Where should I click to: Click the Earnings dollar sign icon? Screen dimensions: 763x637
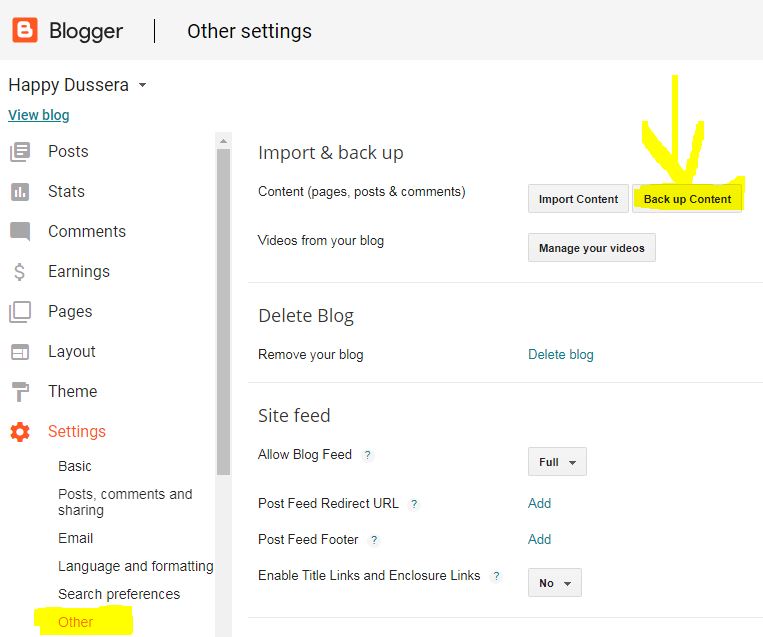tap(19, 272)
